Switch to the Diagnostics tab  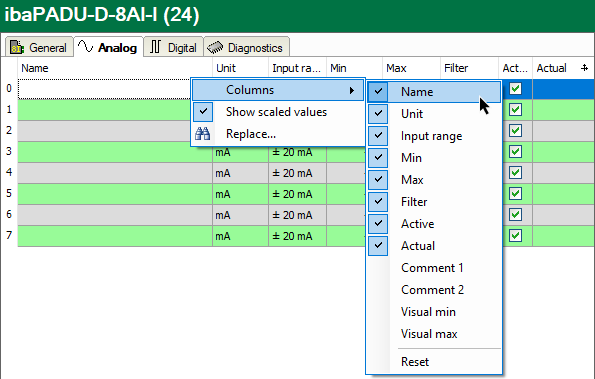(247, 47)
